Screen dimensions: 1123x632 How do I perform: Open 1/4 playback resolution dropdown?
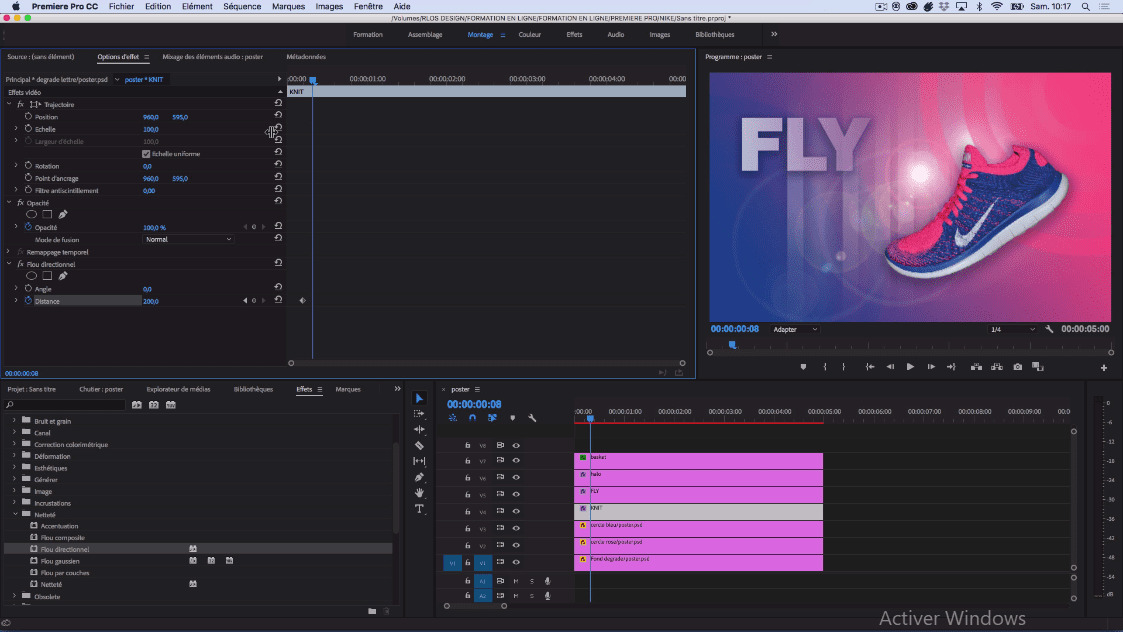[x=1013, y=330]
